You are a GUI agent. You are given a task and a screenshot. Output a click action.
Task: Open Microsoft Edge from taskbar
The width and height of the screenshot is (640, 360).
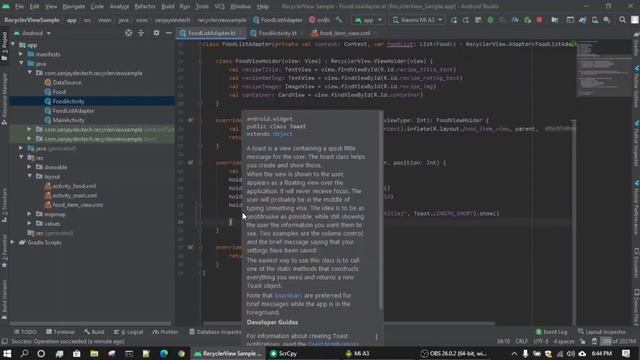(164, 353)
